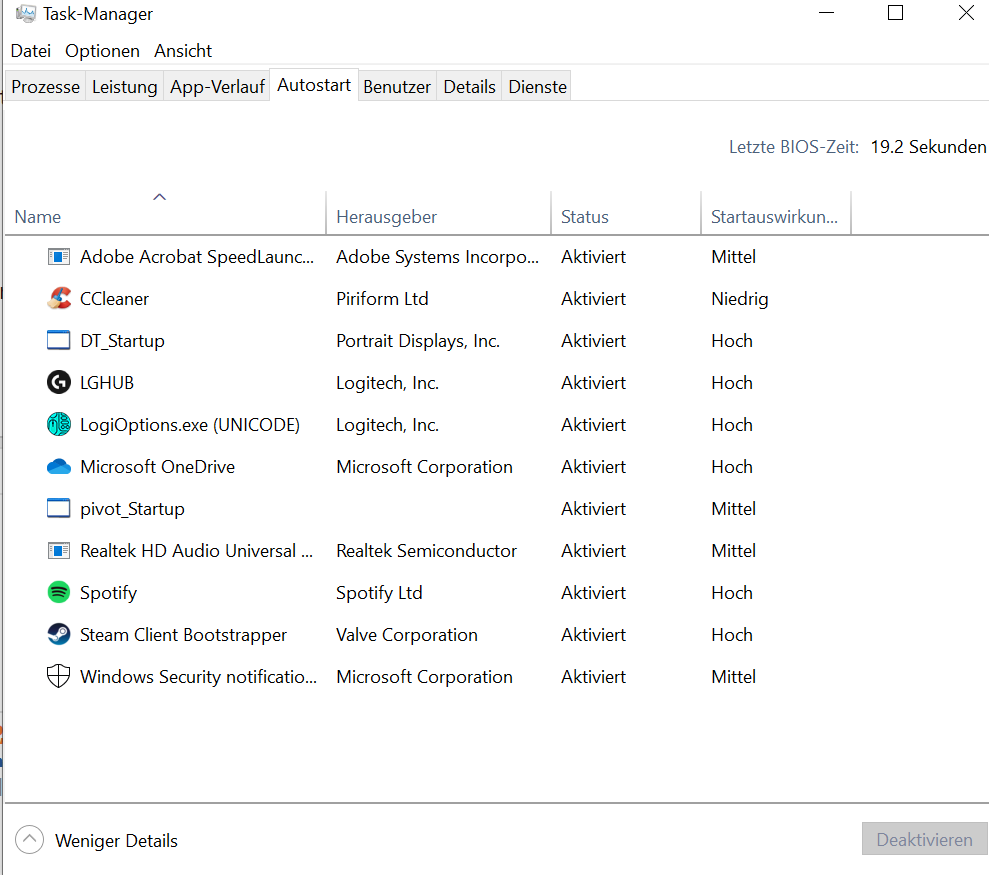
Task: Open the Optionen menu
Action: [102, 50]
